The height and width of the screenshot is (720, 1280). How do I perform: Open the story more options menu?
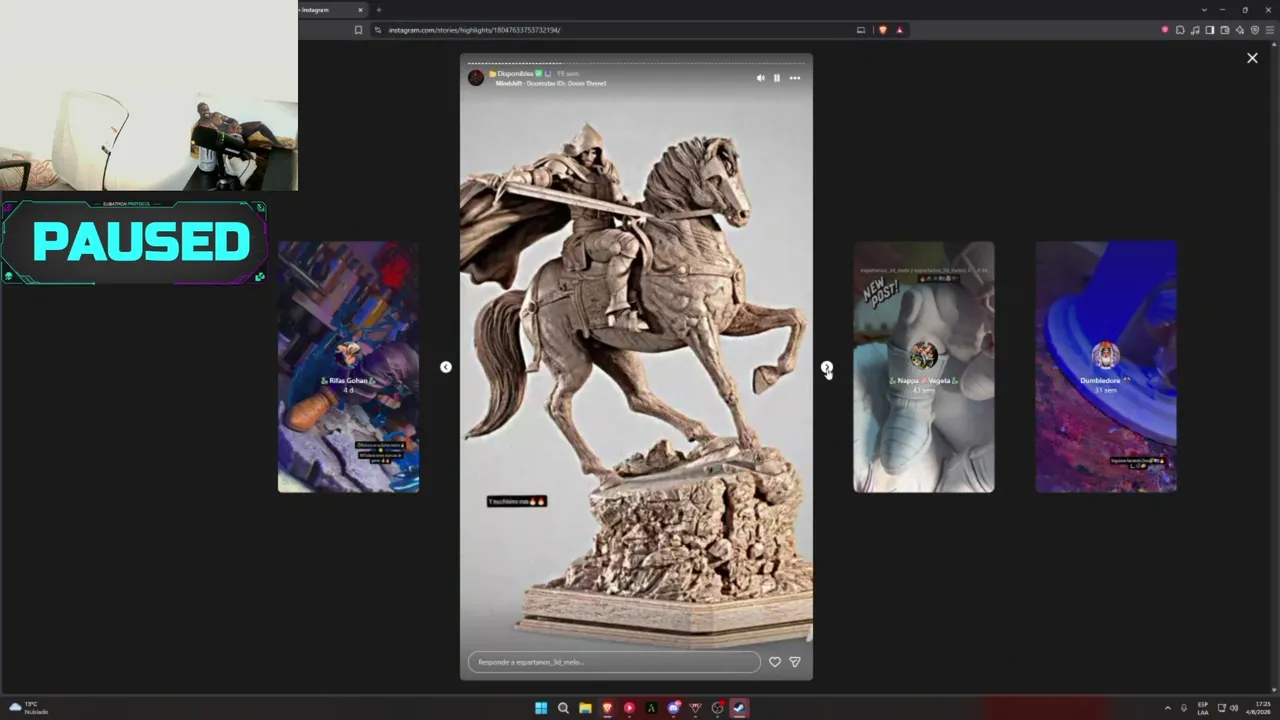click(x=795, y=78)
